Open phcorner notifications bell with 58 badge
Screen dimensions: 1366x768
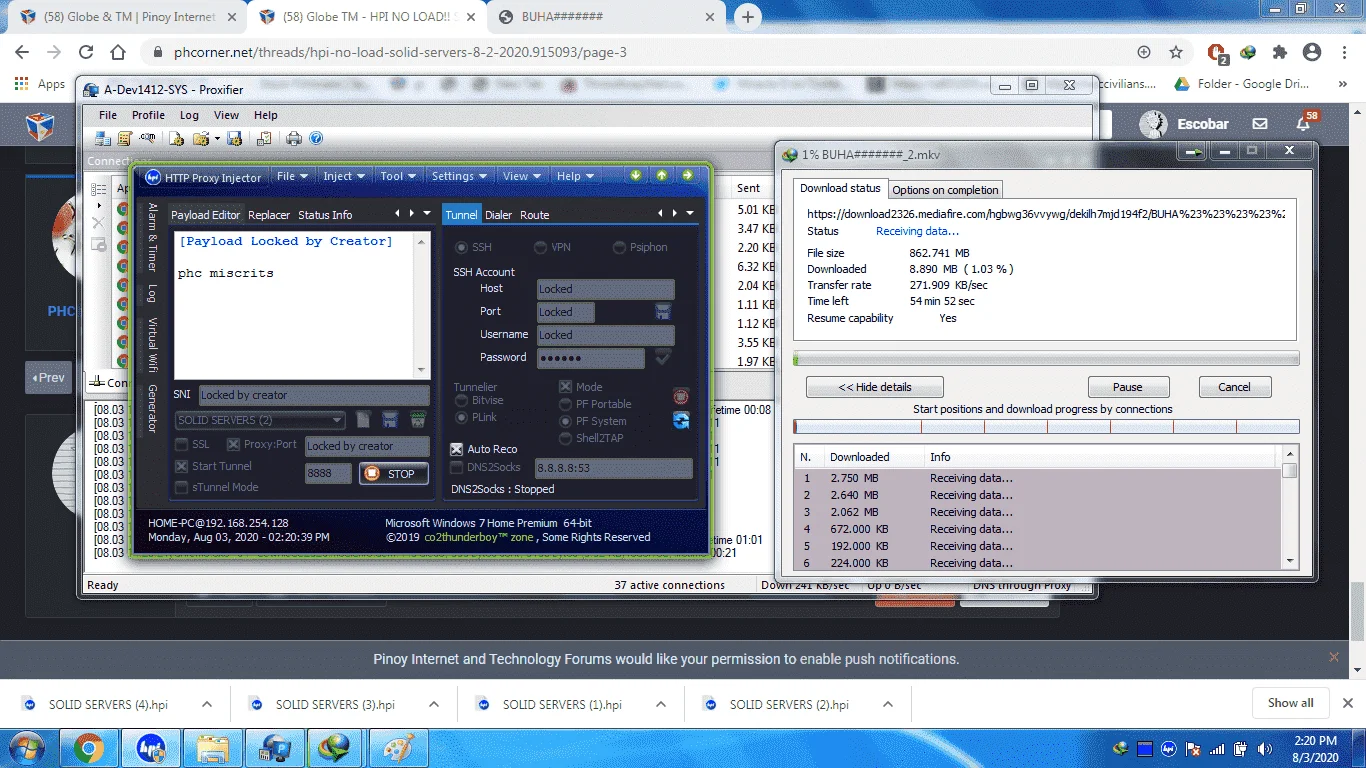[1304, 123]
